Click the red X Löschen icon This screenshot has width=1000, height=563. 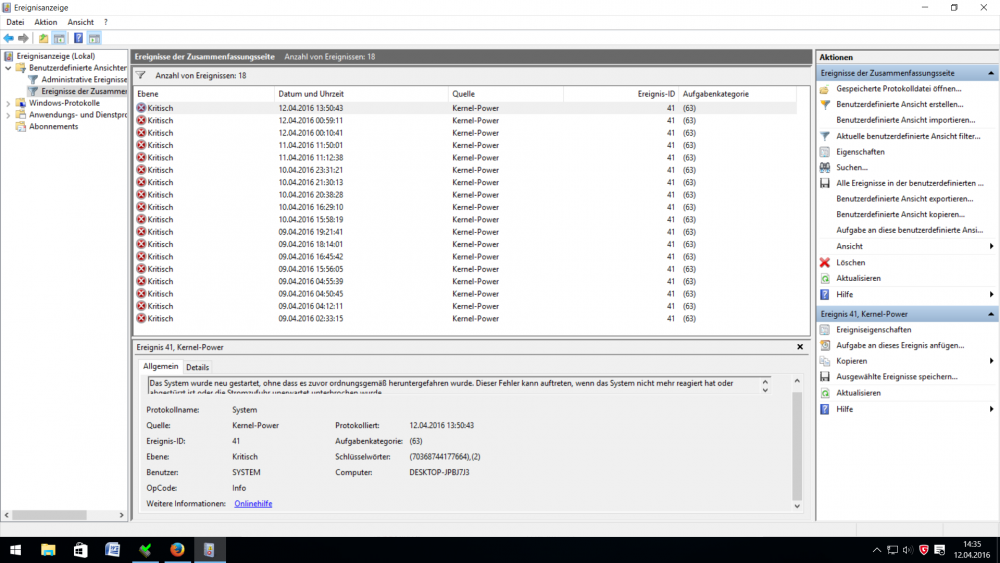pyautogui.click(x=825, y=262)
